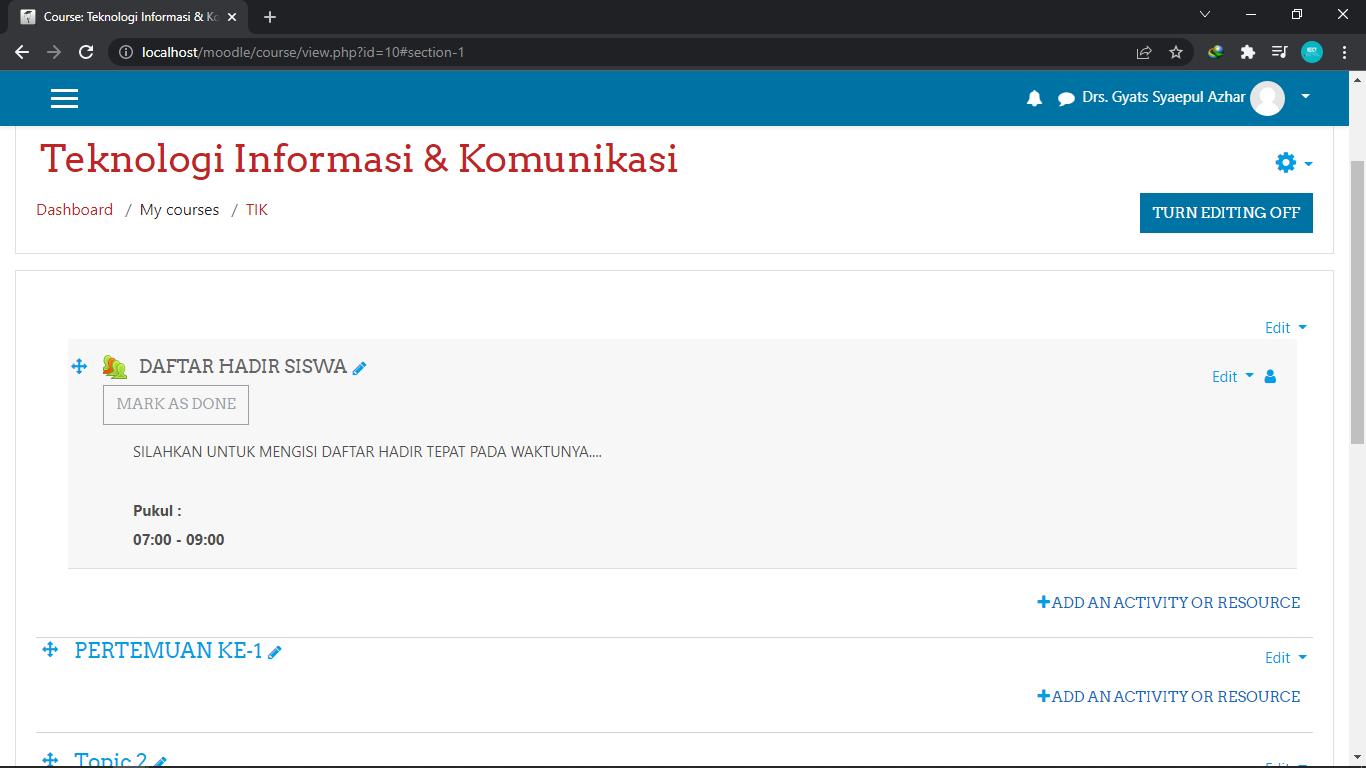1366x768 pixels.
Task: Click the site information icon in address bar
Action: (x=126, y=52)
